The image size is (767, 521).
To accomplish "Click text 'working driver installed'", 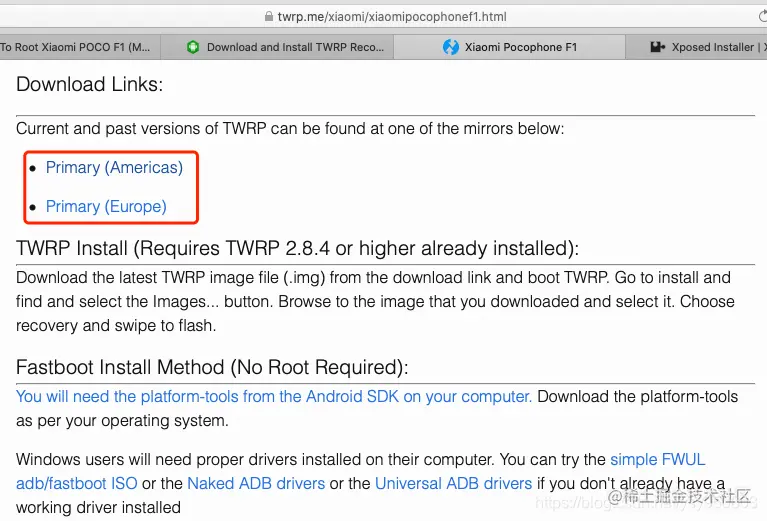I will click(98, 507).
